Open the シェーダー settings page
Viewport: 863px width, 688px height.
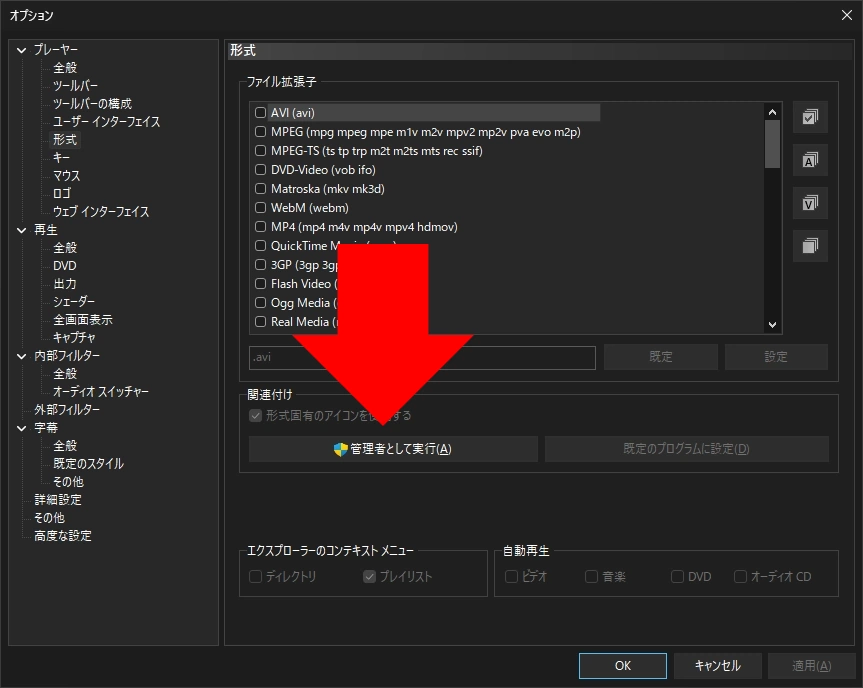pos(74,302)
